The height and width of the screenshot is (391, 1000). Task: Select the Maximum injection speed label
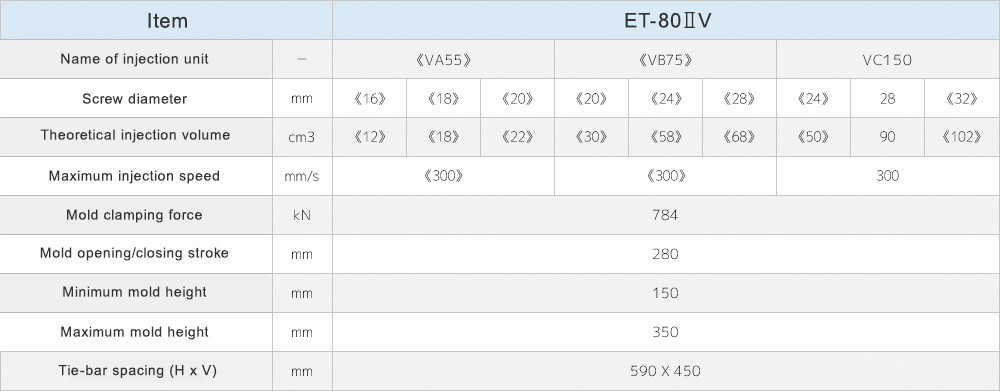pos(135,176)
